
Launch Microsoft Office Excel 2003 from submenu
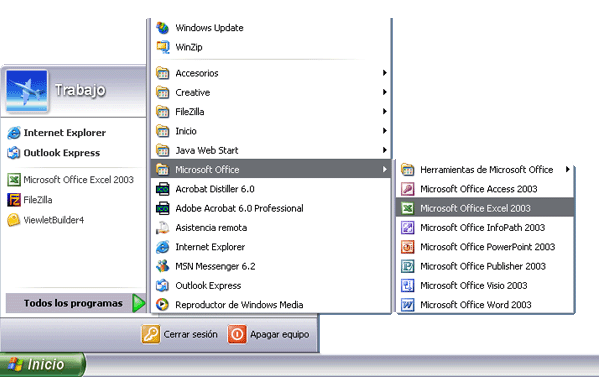(x=485, y=208)
